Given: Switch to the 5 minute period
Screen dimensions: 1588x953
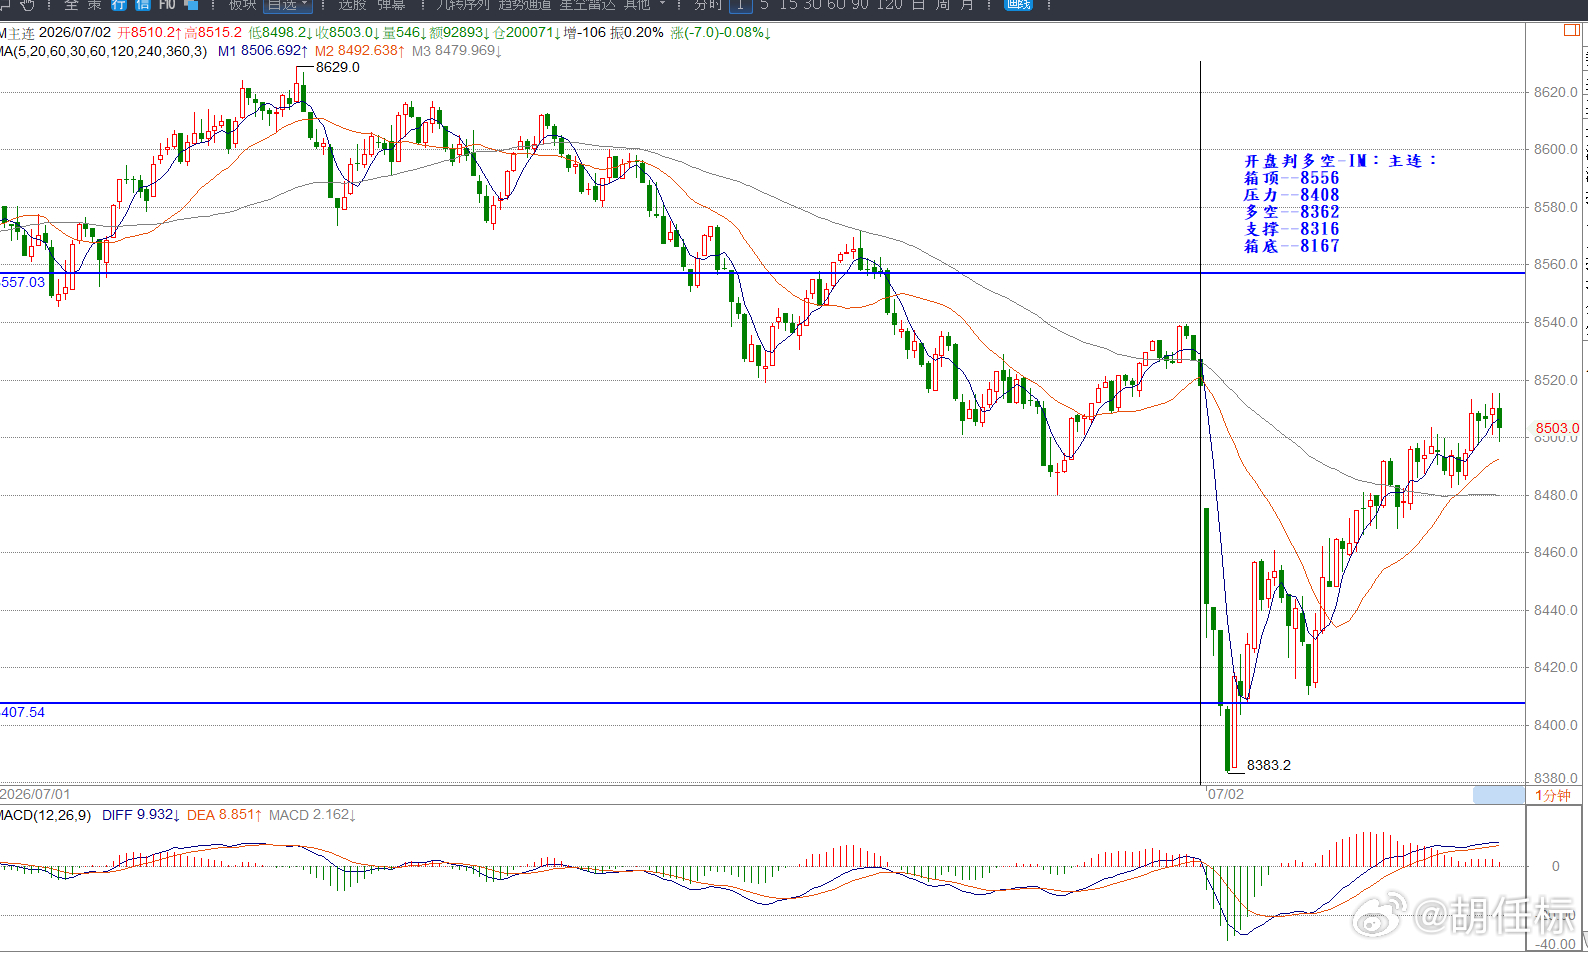Looking at the screenshot, I should [765, 5].
